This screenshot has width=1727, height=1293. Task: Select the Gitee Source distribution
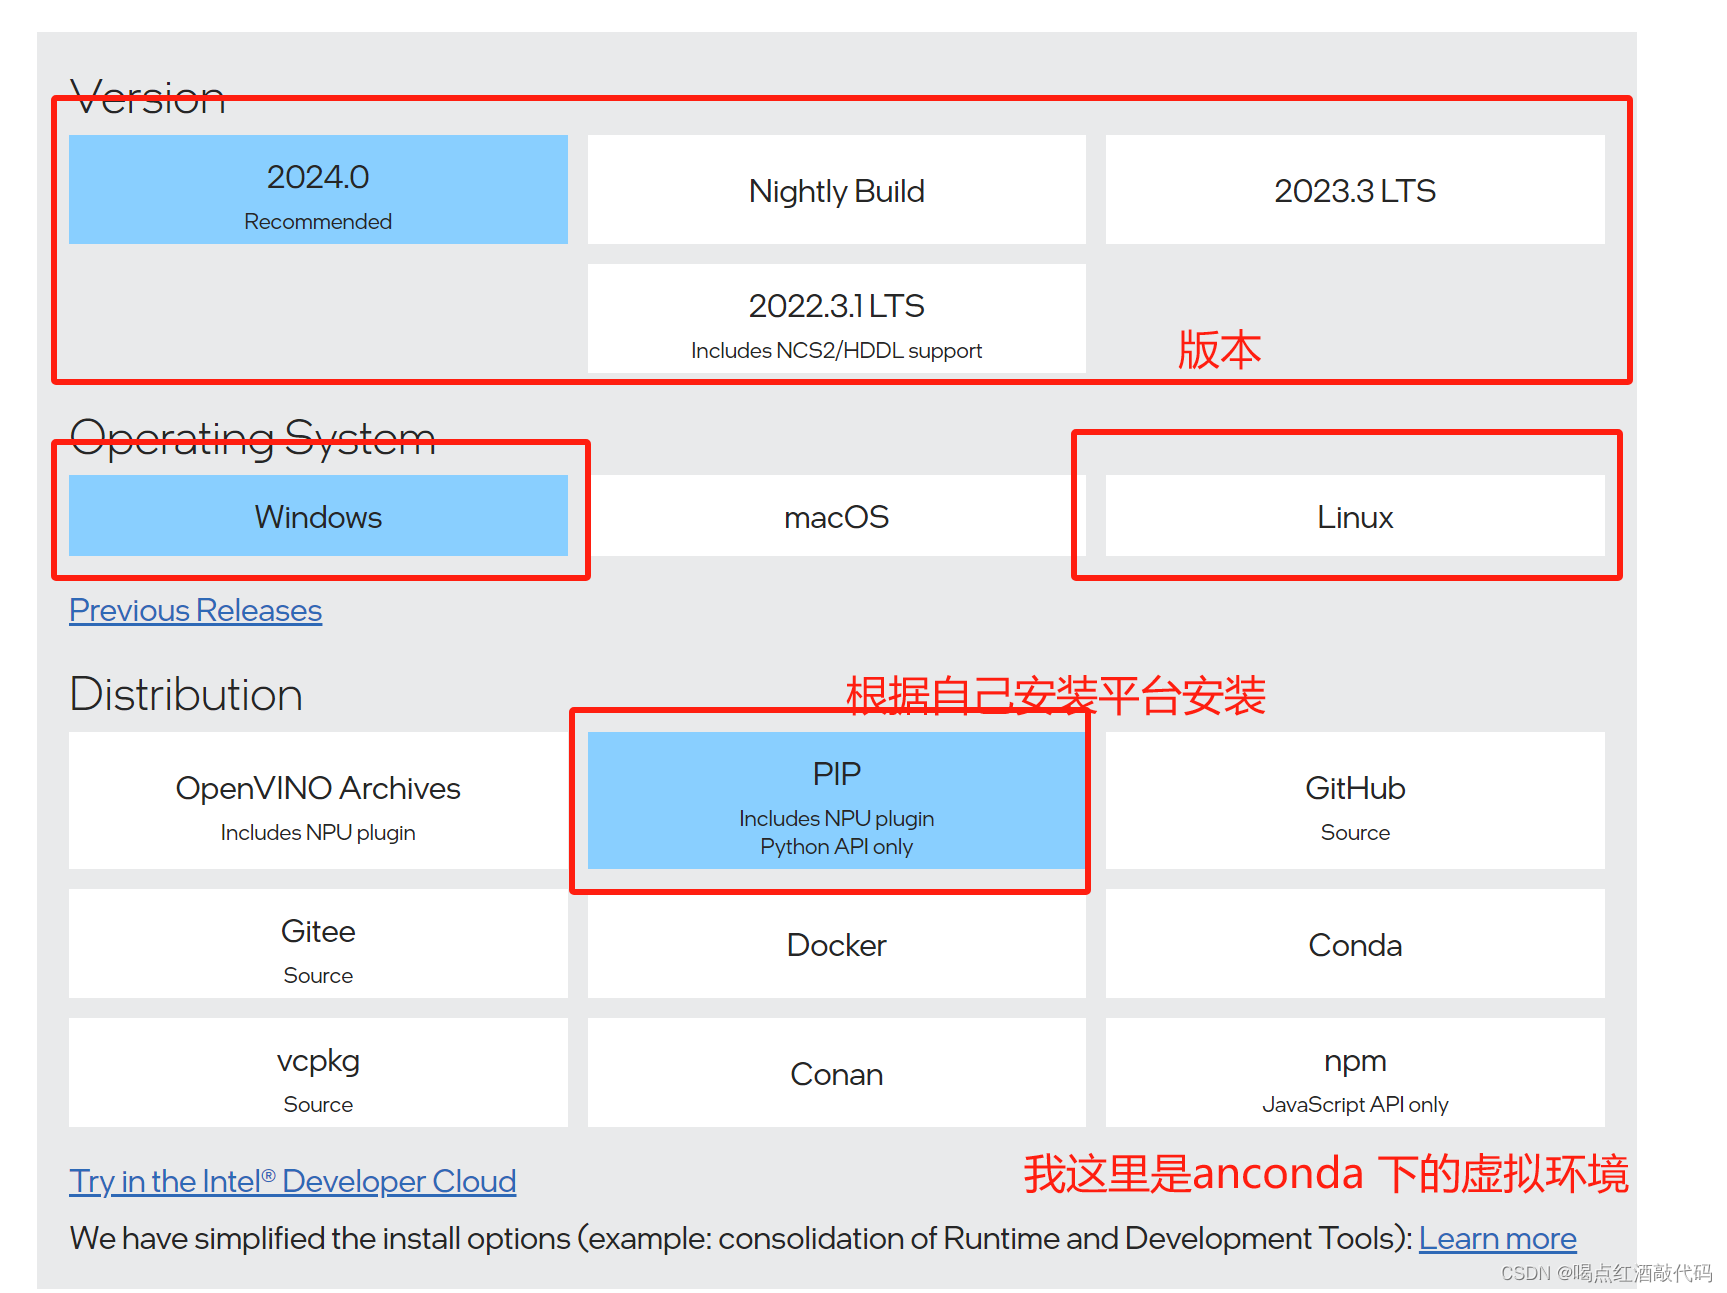(x=317, y=944)
